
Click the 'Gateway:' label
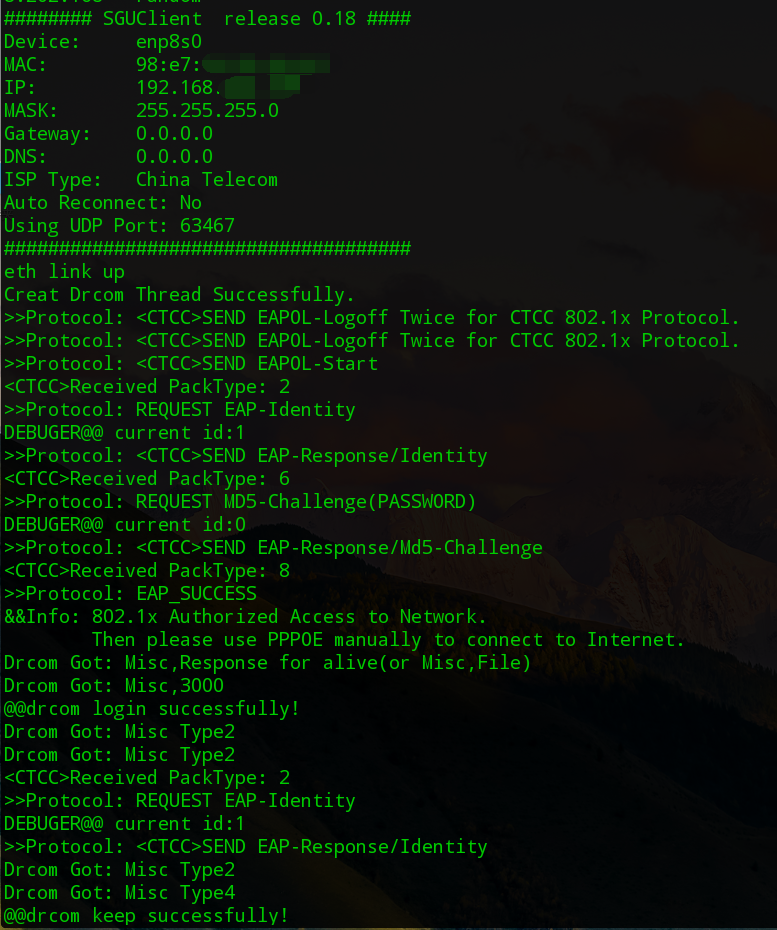(47, 134)
